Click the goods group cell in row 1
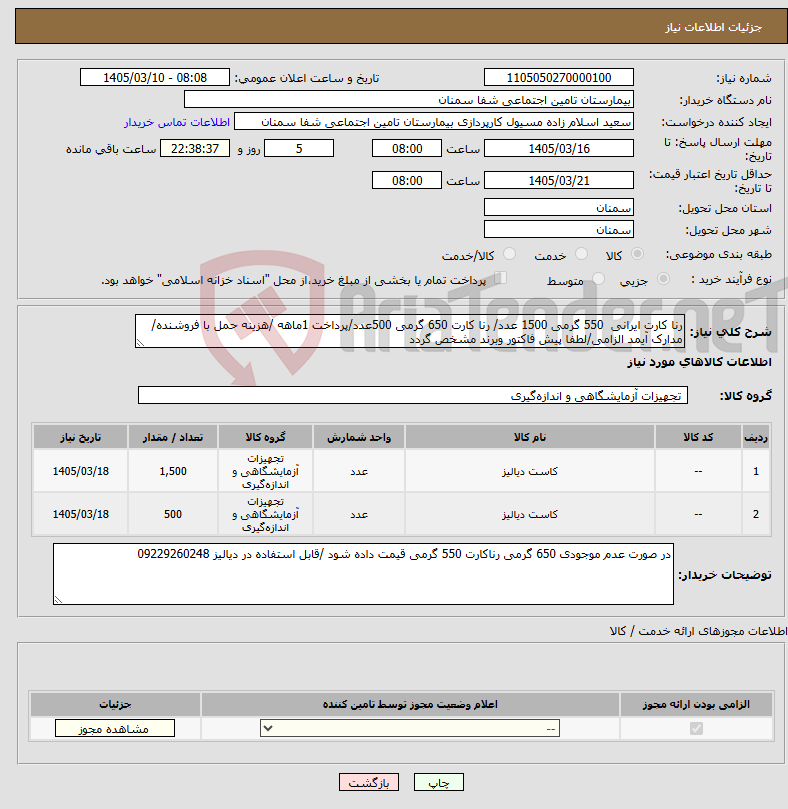 pos(265,471)
